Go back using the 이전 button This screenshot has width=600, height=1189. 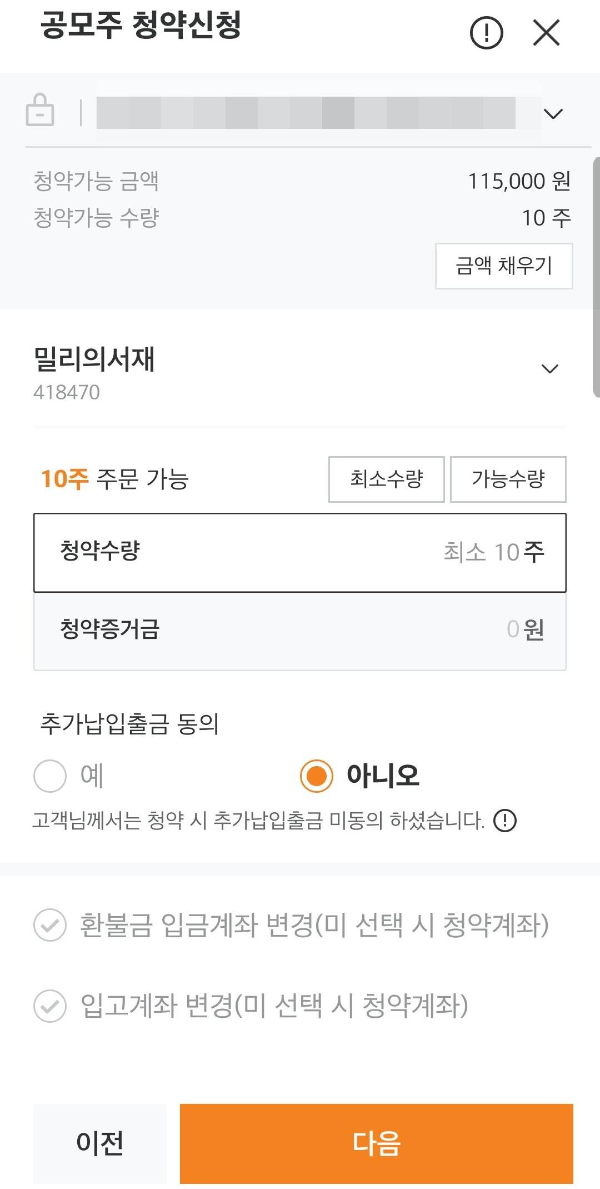tap(99, 1143)
